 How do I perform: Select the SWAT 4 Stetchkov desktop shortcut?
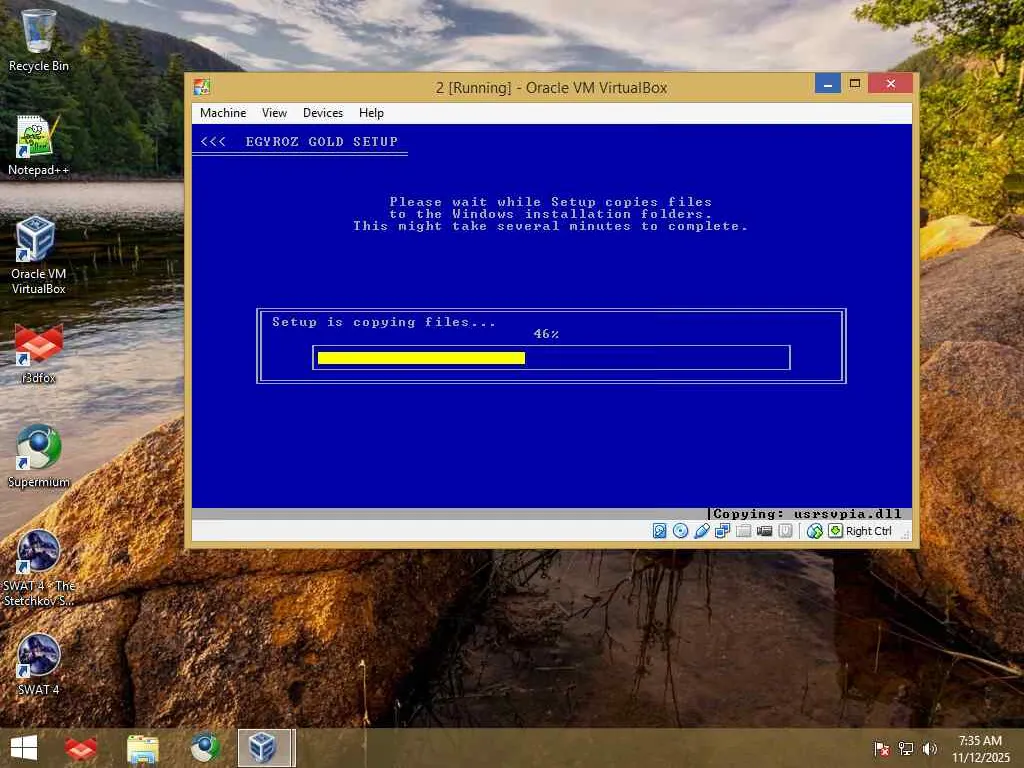tap(39, 568)
